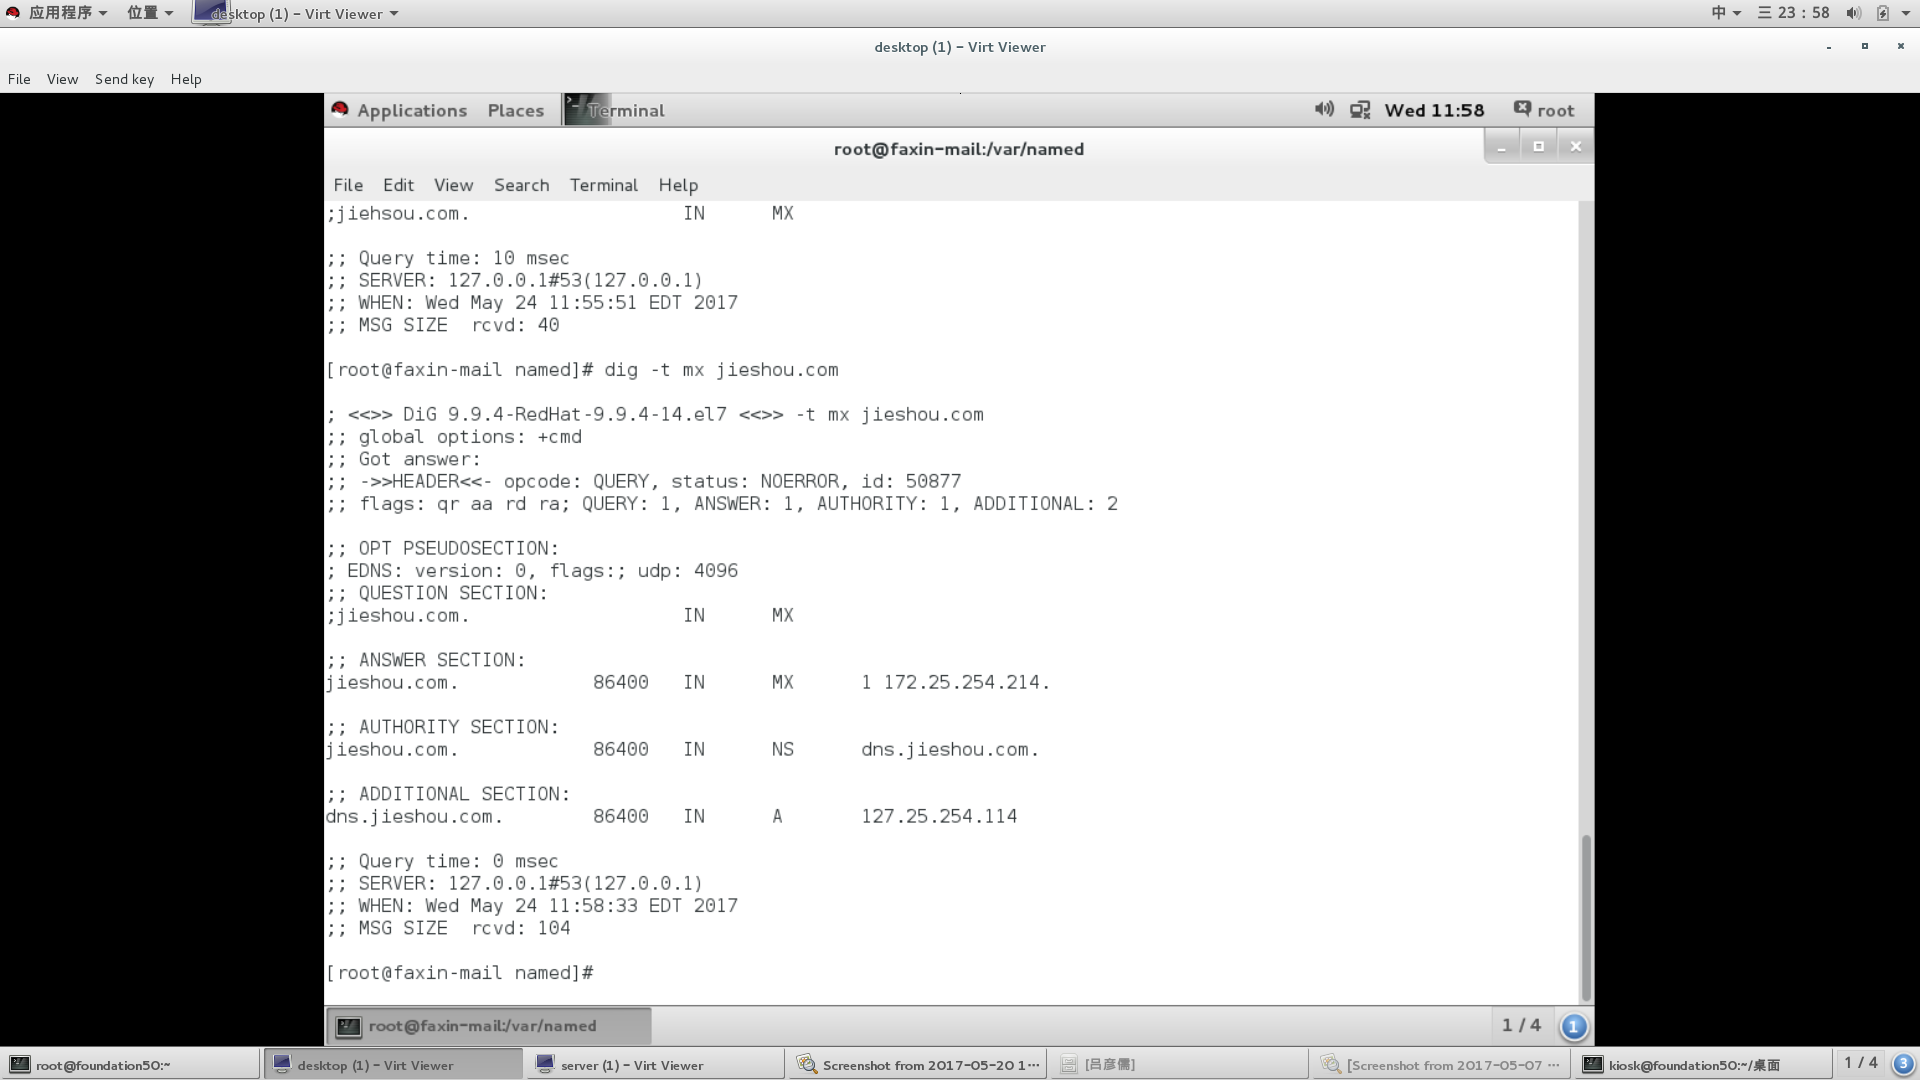Open terminal Help menu
1920x1080 pixels.
(678, 185)
